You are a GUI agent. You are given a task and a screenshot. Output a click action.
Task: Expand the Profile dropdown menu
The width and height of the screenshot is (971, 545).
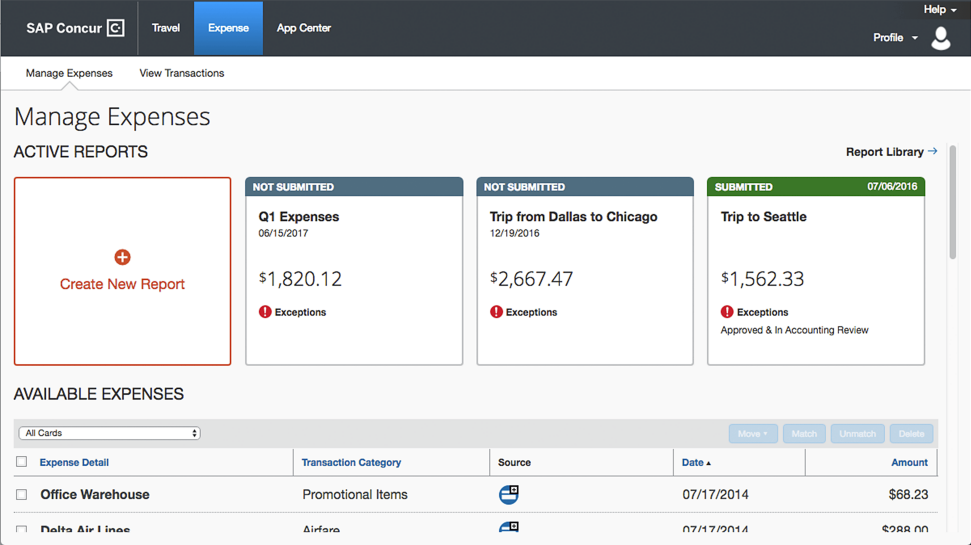(895, 38)
